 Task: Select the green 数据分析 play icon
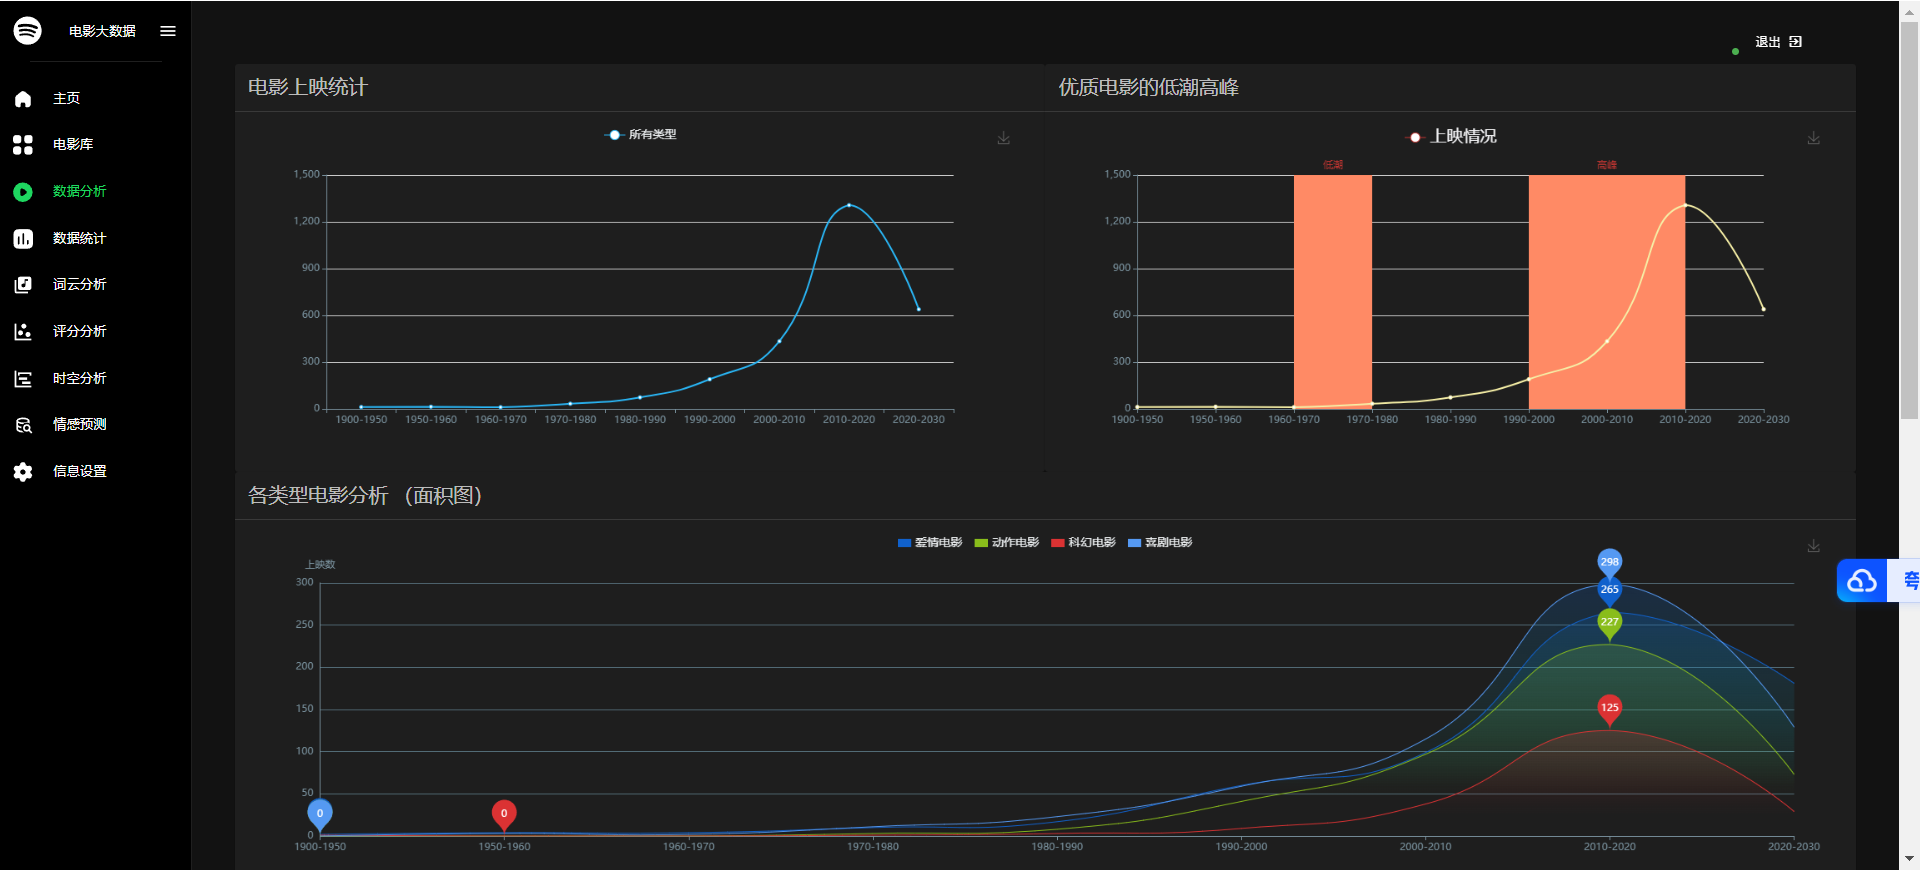click(23, 192)
